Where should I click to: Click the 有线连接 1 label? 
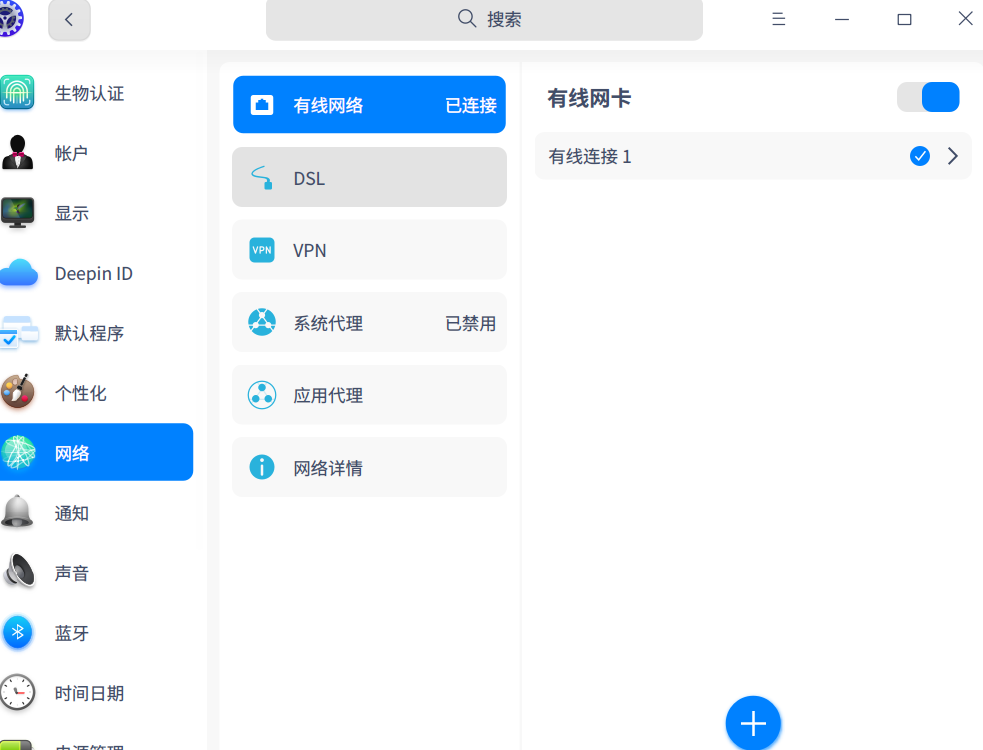(x=590, y=156)
